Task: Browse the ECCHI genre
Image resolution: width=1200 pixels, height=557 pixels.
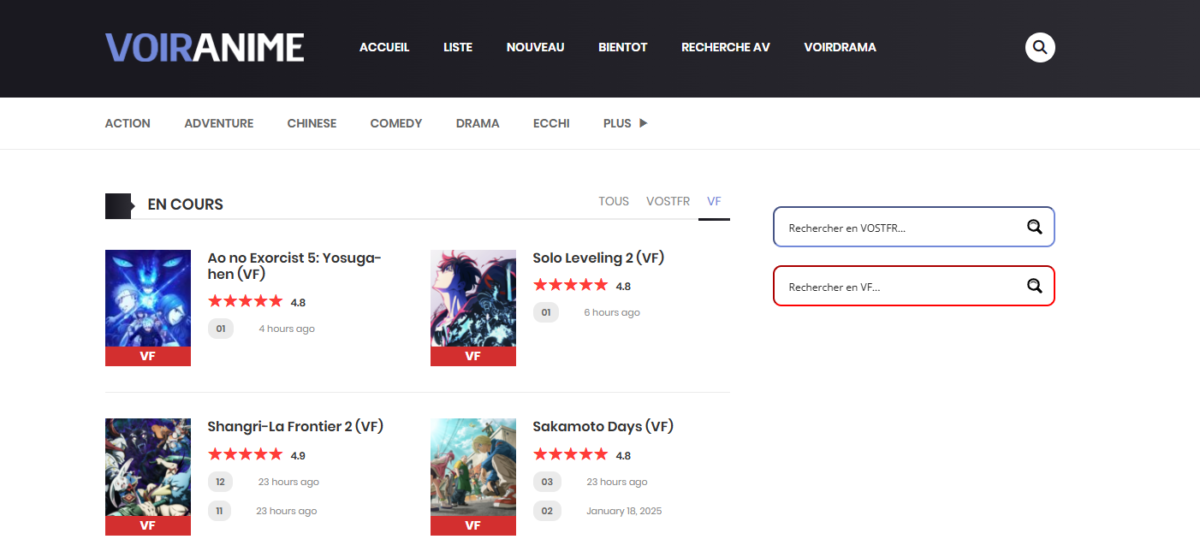Action: (x=551, y=123)
